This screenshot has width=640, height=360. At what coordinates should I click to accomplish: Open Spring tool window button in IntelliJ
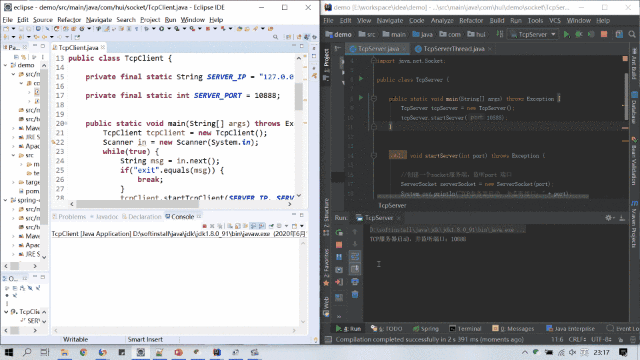click(426, 329)
